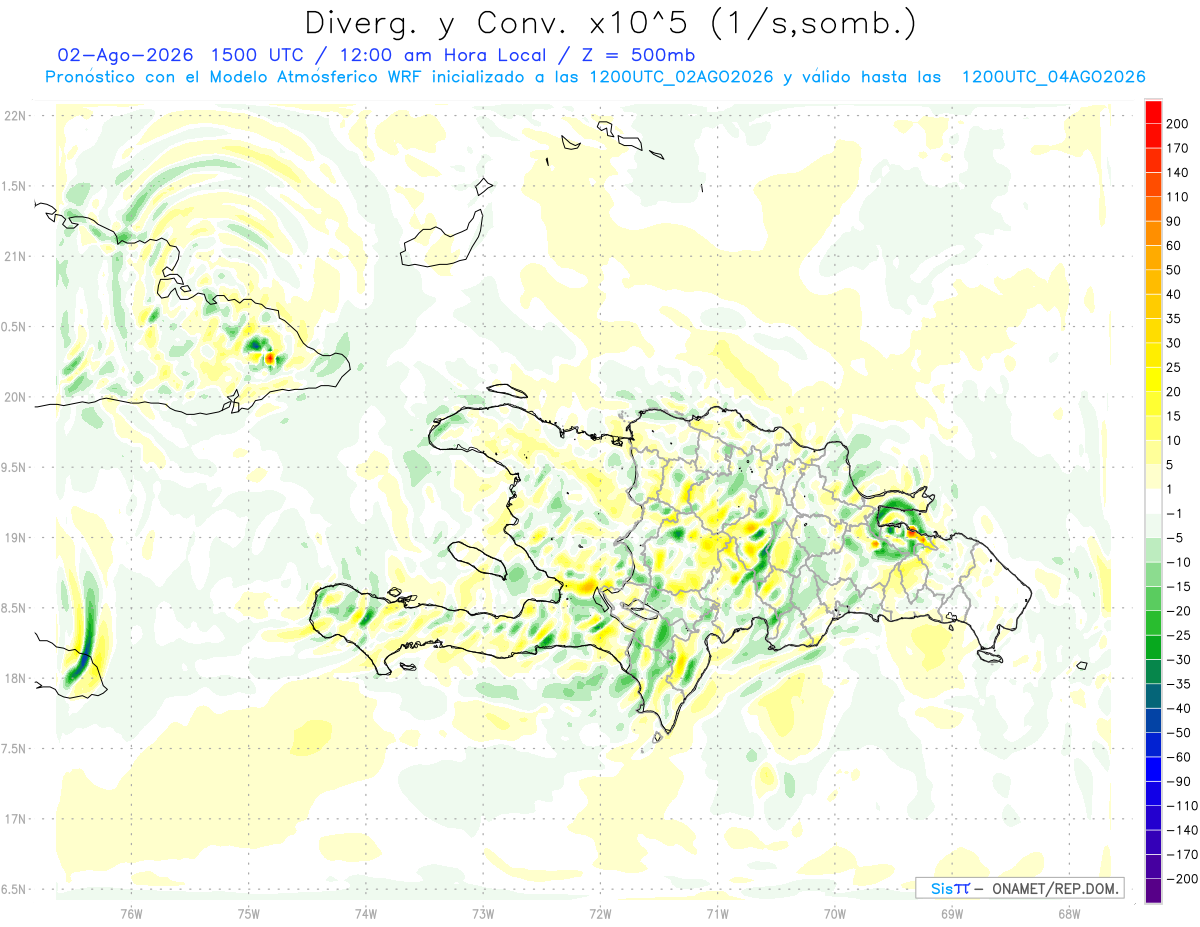Image resolution: width=1200 pixels, height=927 pixels.
Task: Click the "74W" longitude label
Action: coord(366,914)
